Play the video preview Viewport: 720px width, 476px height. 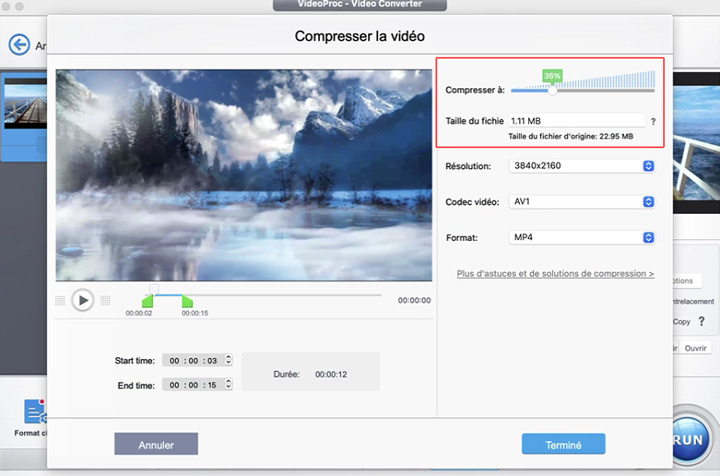[x=83, y=300]
